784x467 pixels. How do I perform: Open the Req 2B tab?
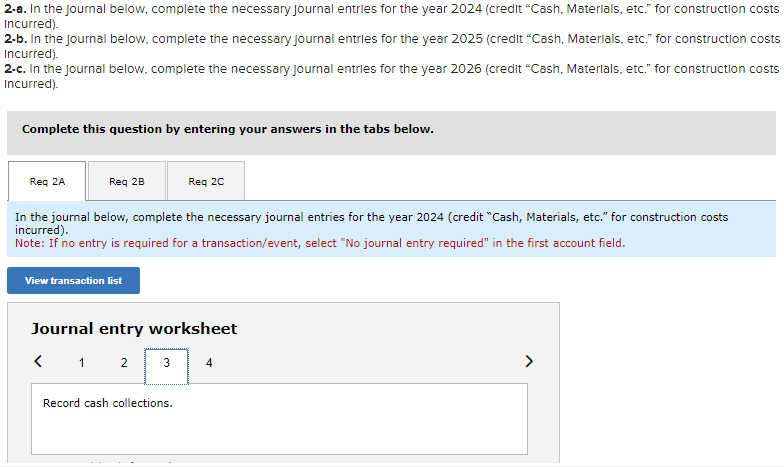[x=127, y=182]
